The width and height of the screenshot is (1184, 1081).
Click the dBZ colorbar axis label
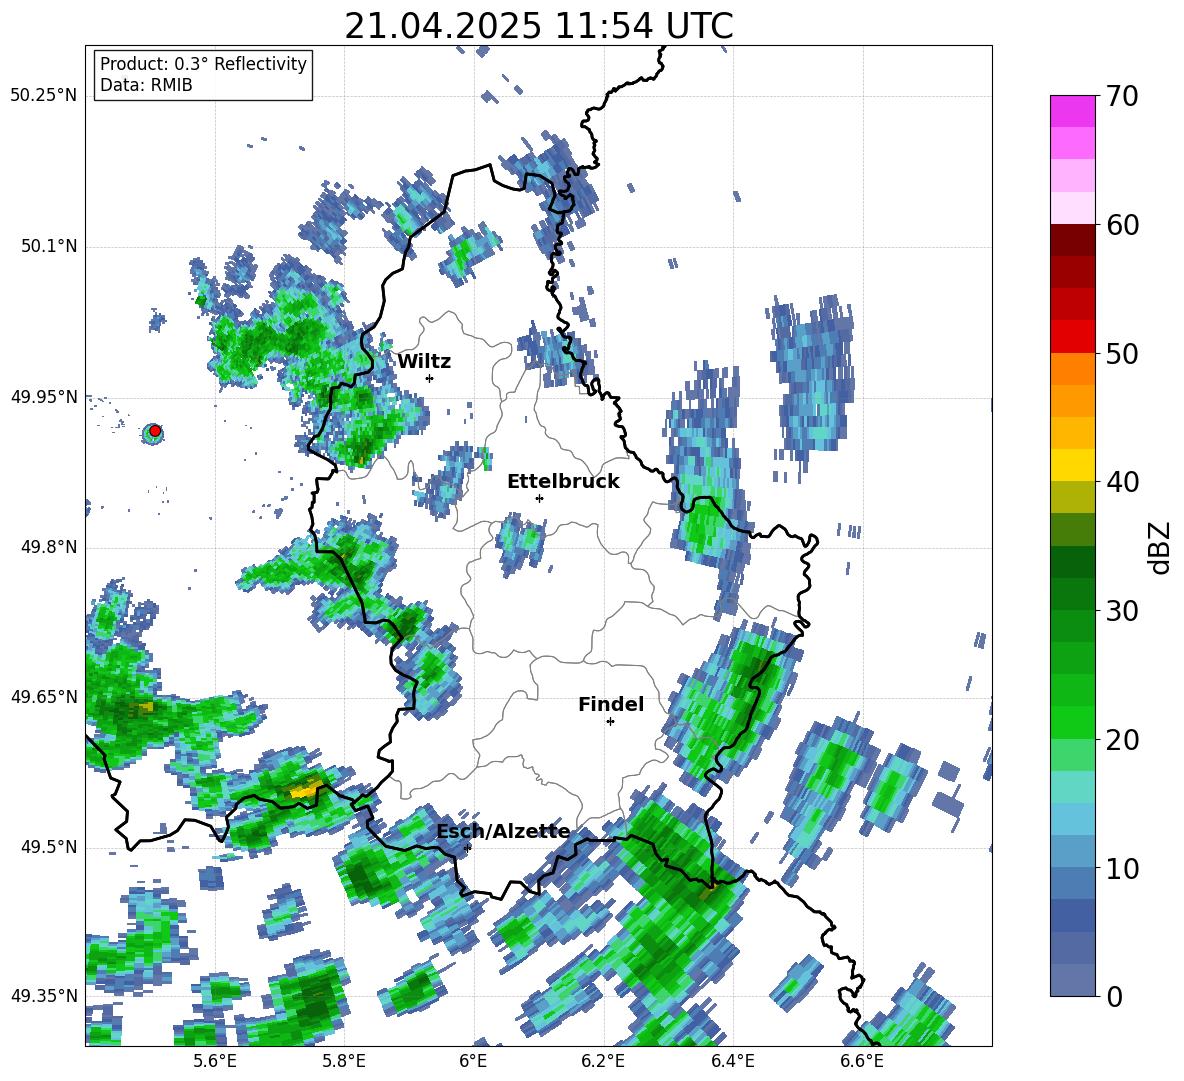pyautogui.click(x=1160, y=547)
